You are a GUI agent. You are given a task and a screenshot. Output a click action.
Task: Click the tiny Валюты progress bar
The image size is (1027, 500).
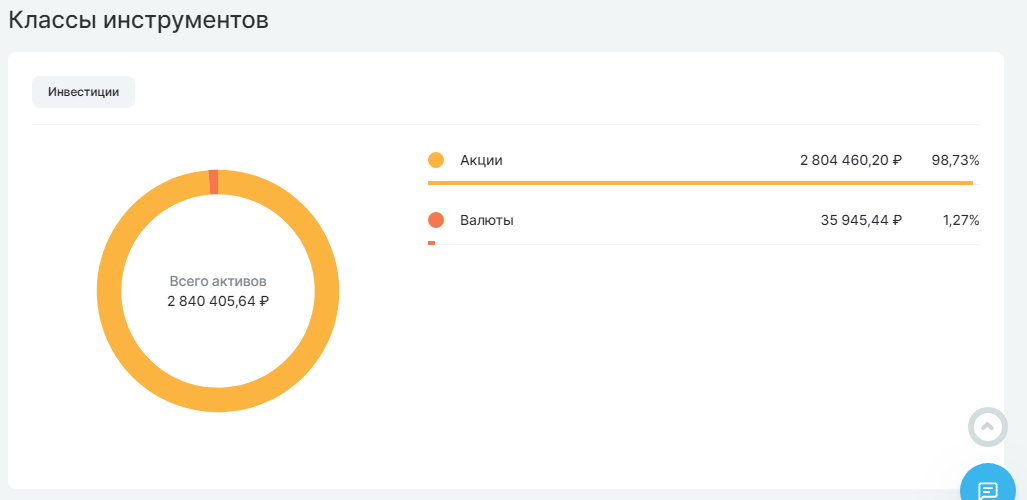tap(431, 243)
